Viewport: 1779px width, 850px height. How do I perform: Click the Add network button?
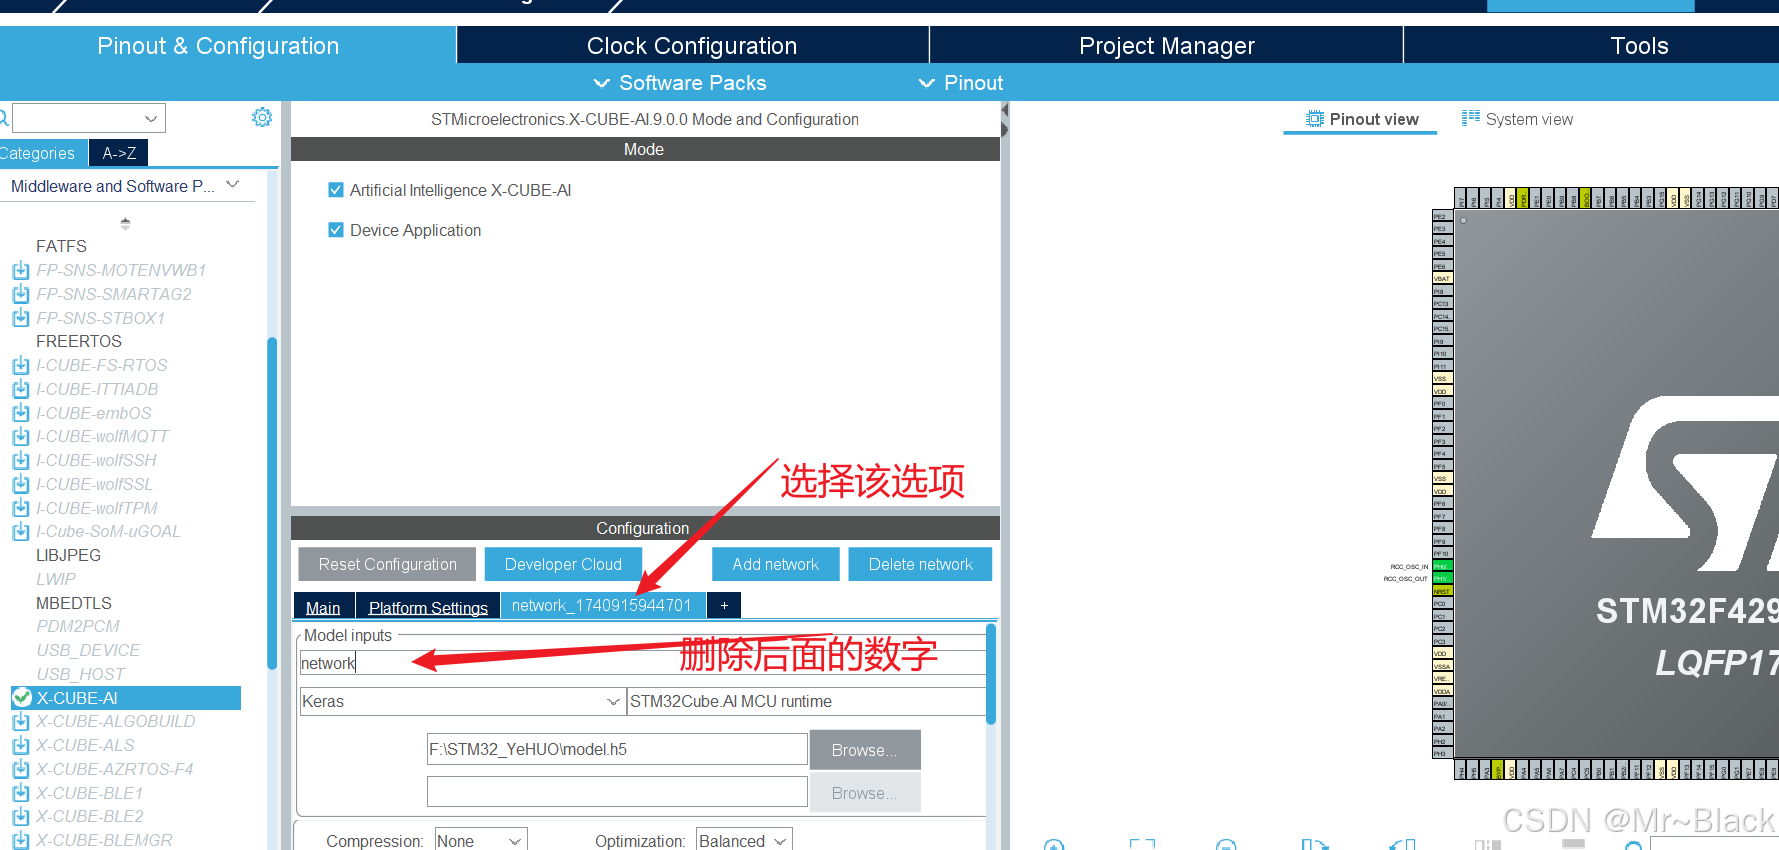tap(775, 564)
